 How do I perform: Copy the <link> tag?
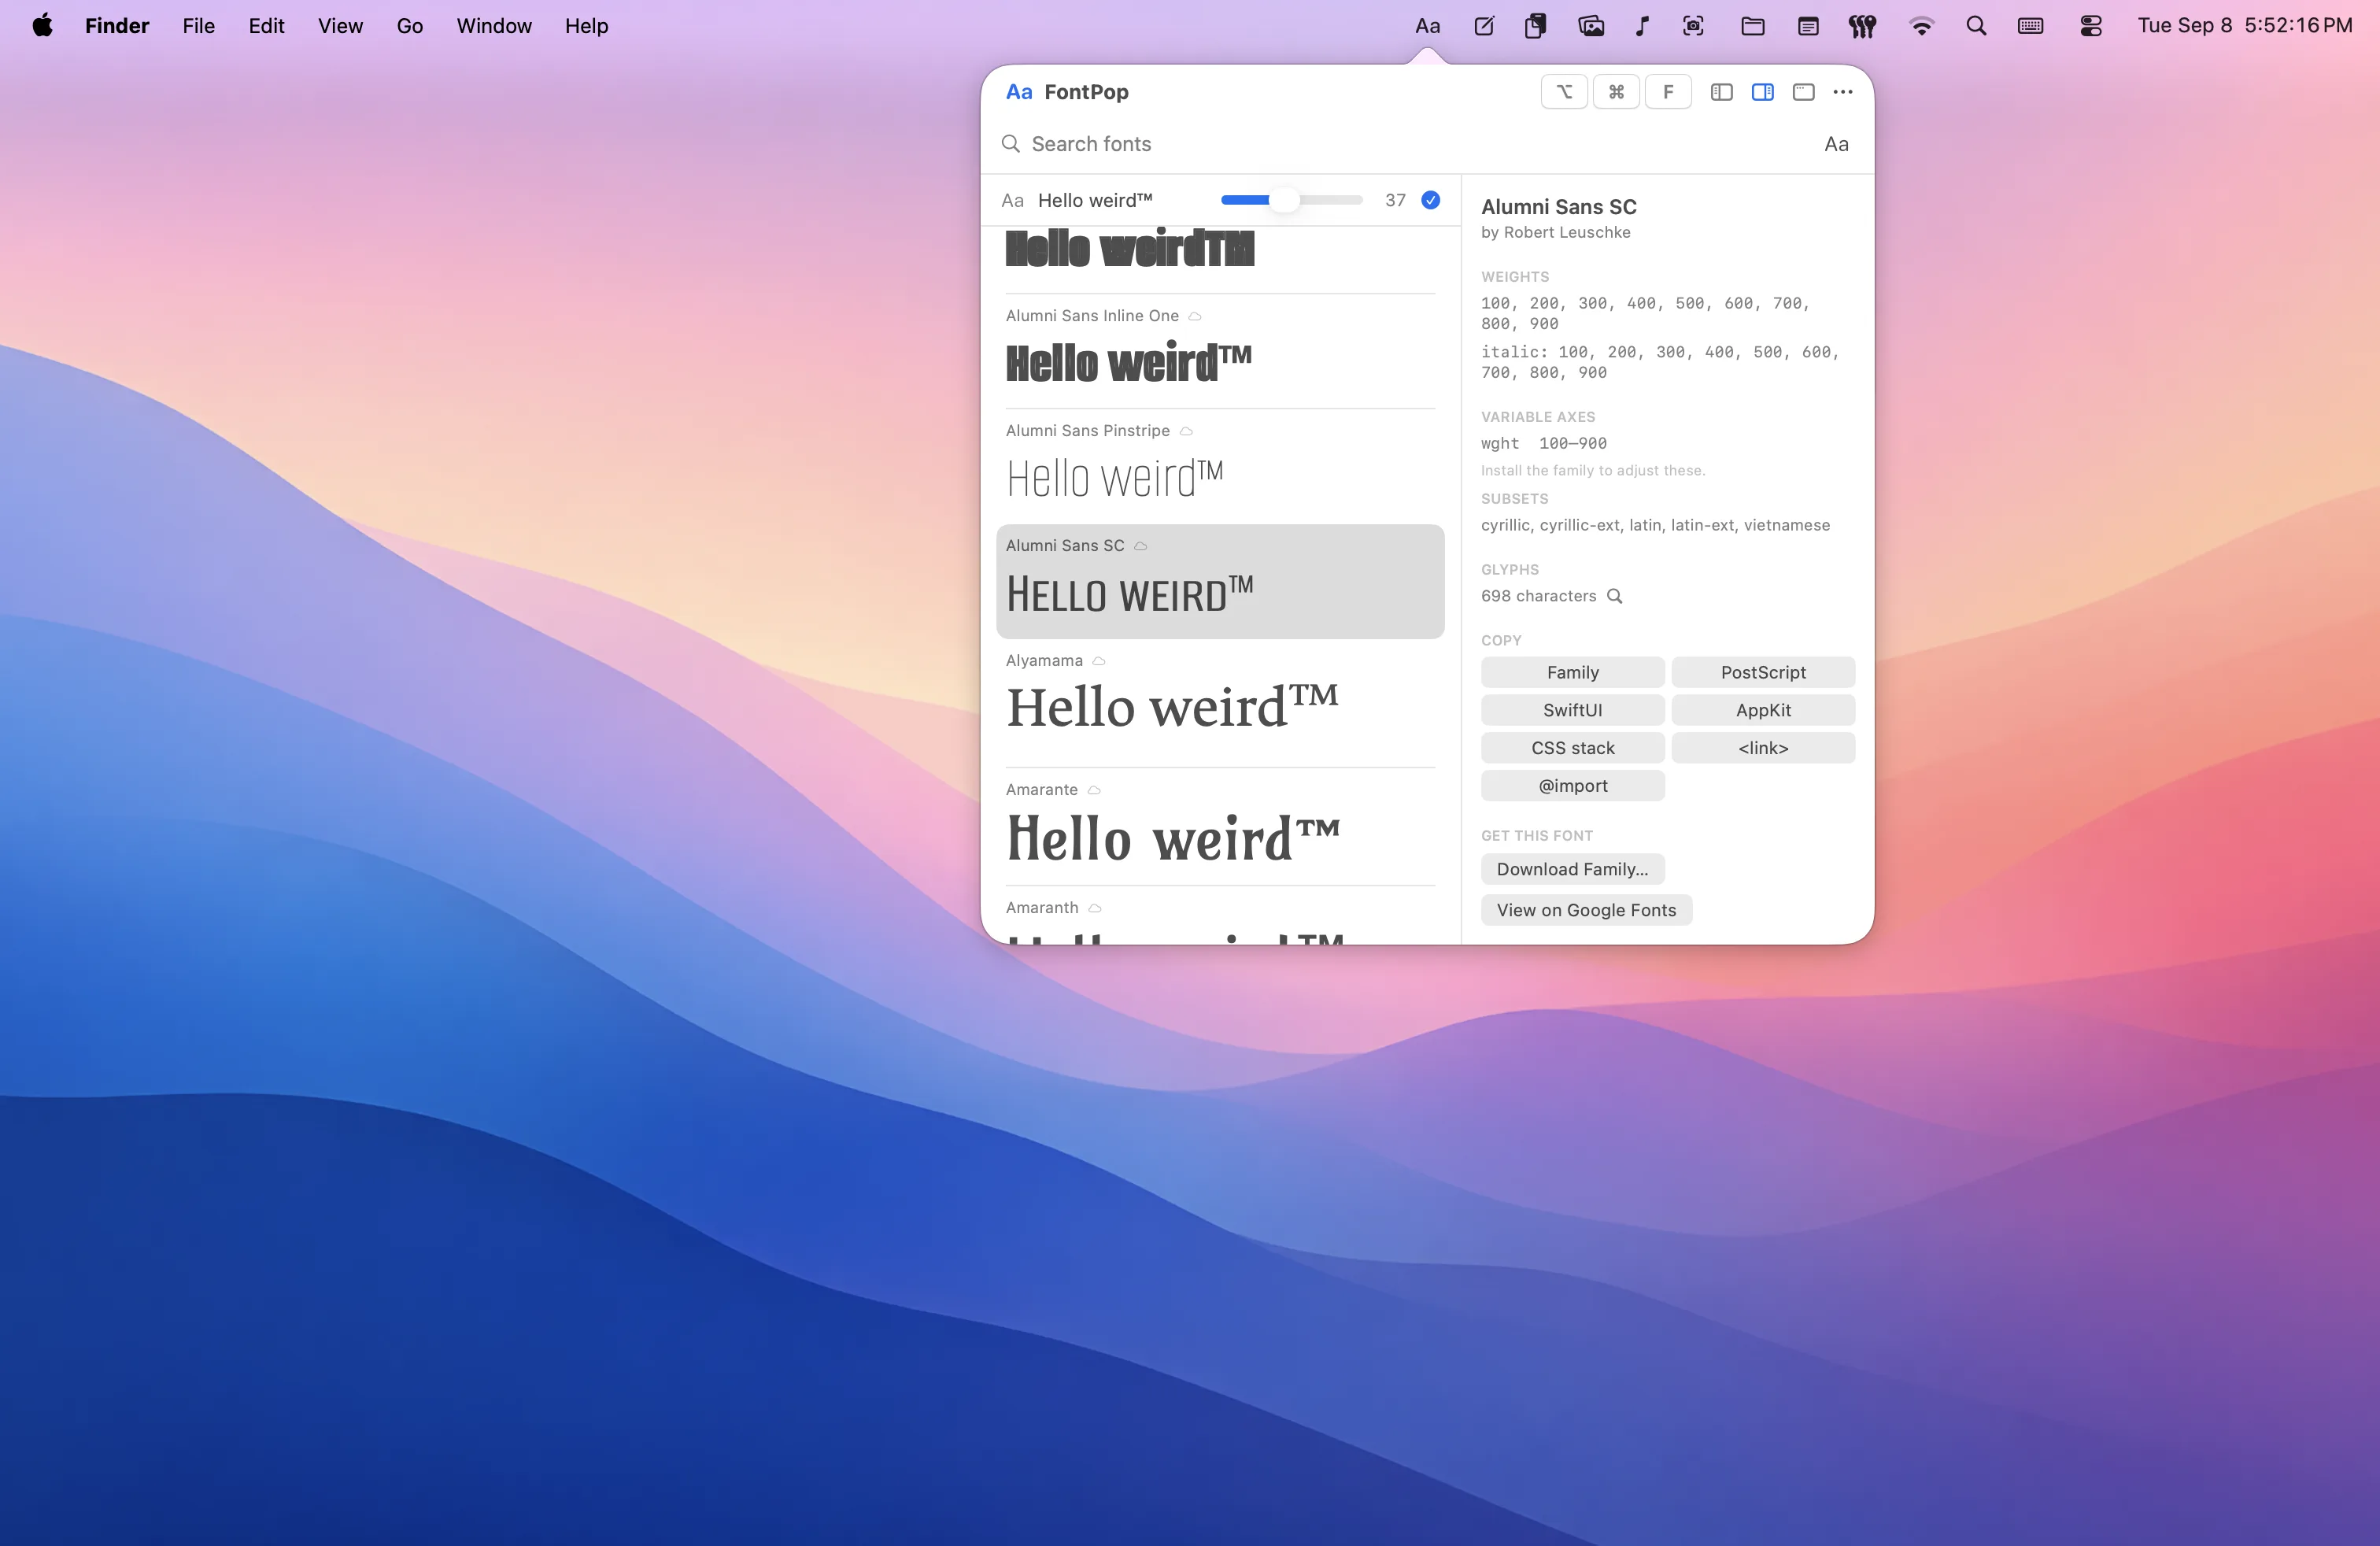pos(1763,748)
